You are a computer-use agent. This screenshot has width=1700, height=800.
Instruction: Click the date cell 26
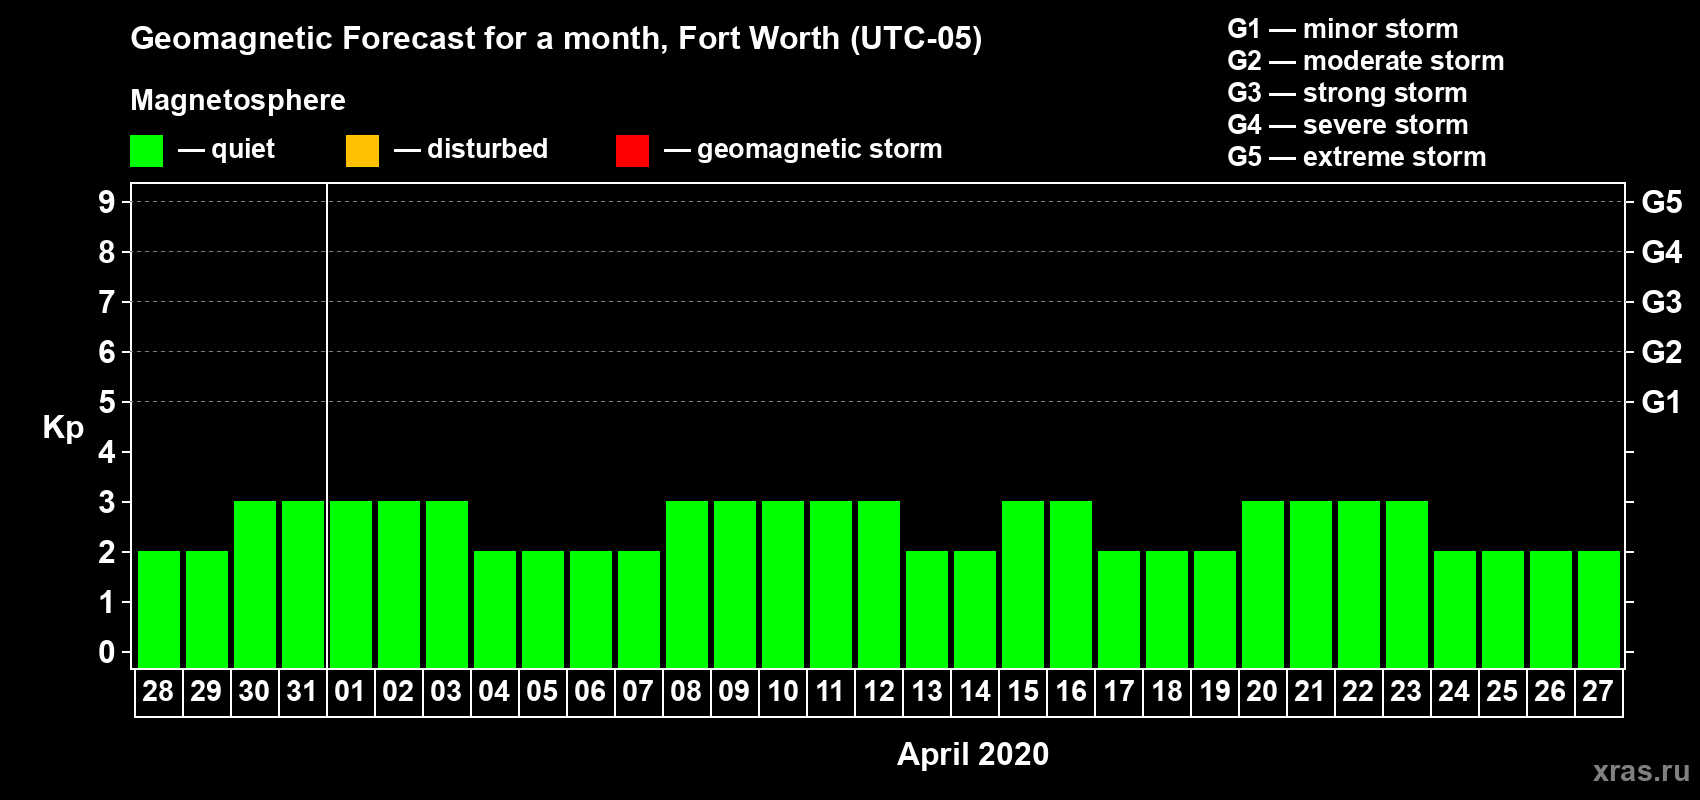[x=1550, y=692]
